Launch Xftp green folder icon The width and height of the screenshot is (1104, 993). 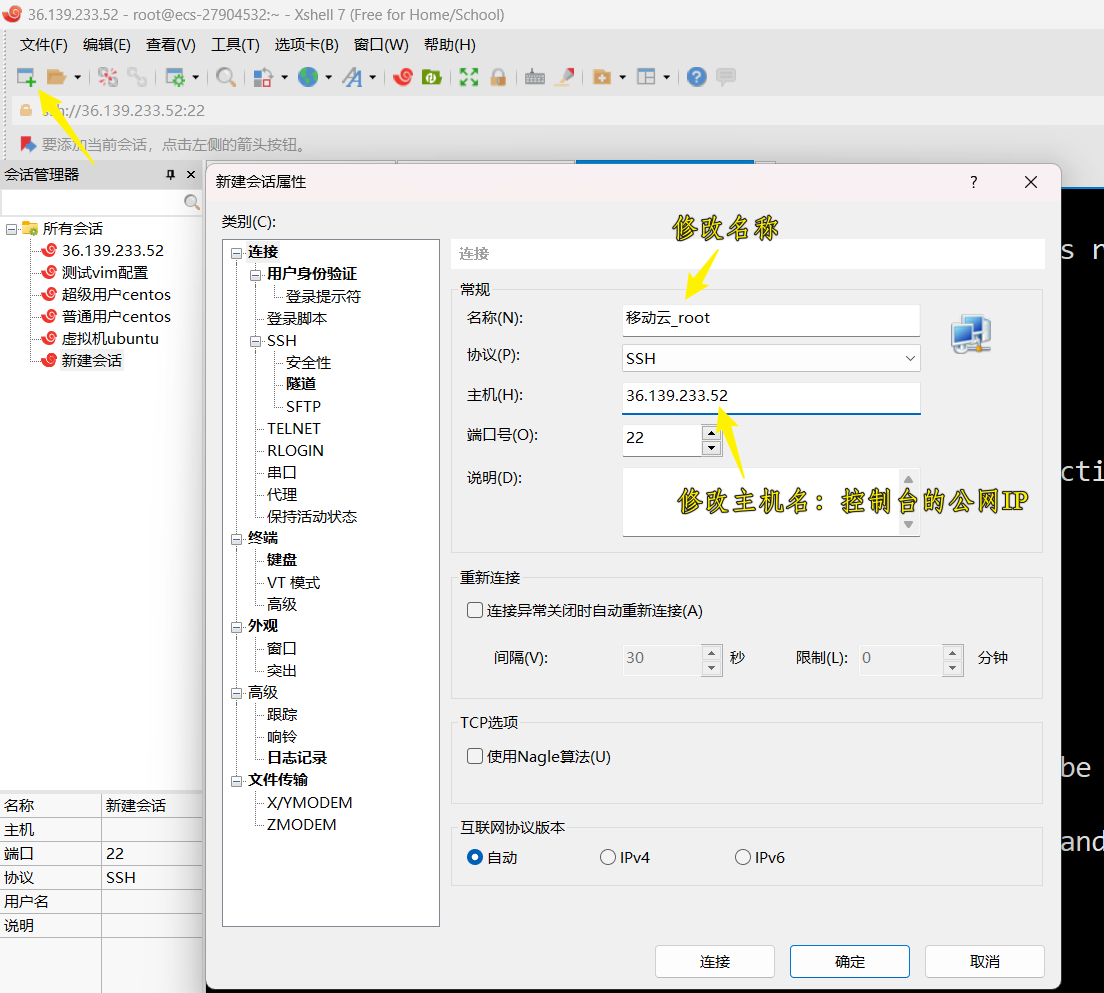coord(432,77)
